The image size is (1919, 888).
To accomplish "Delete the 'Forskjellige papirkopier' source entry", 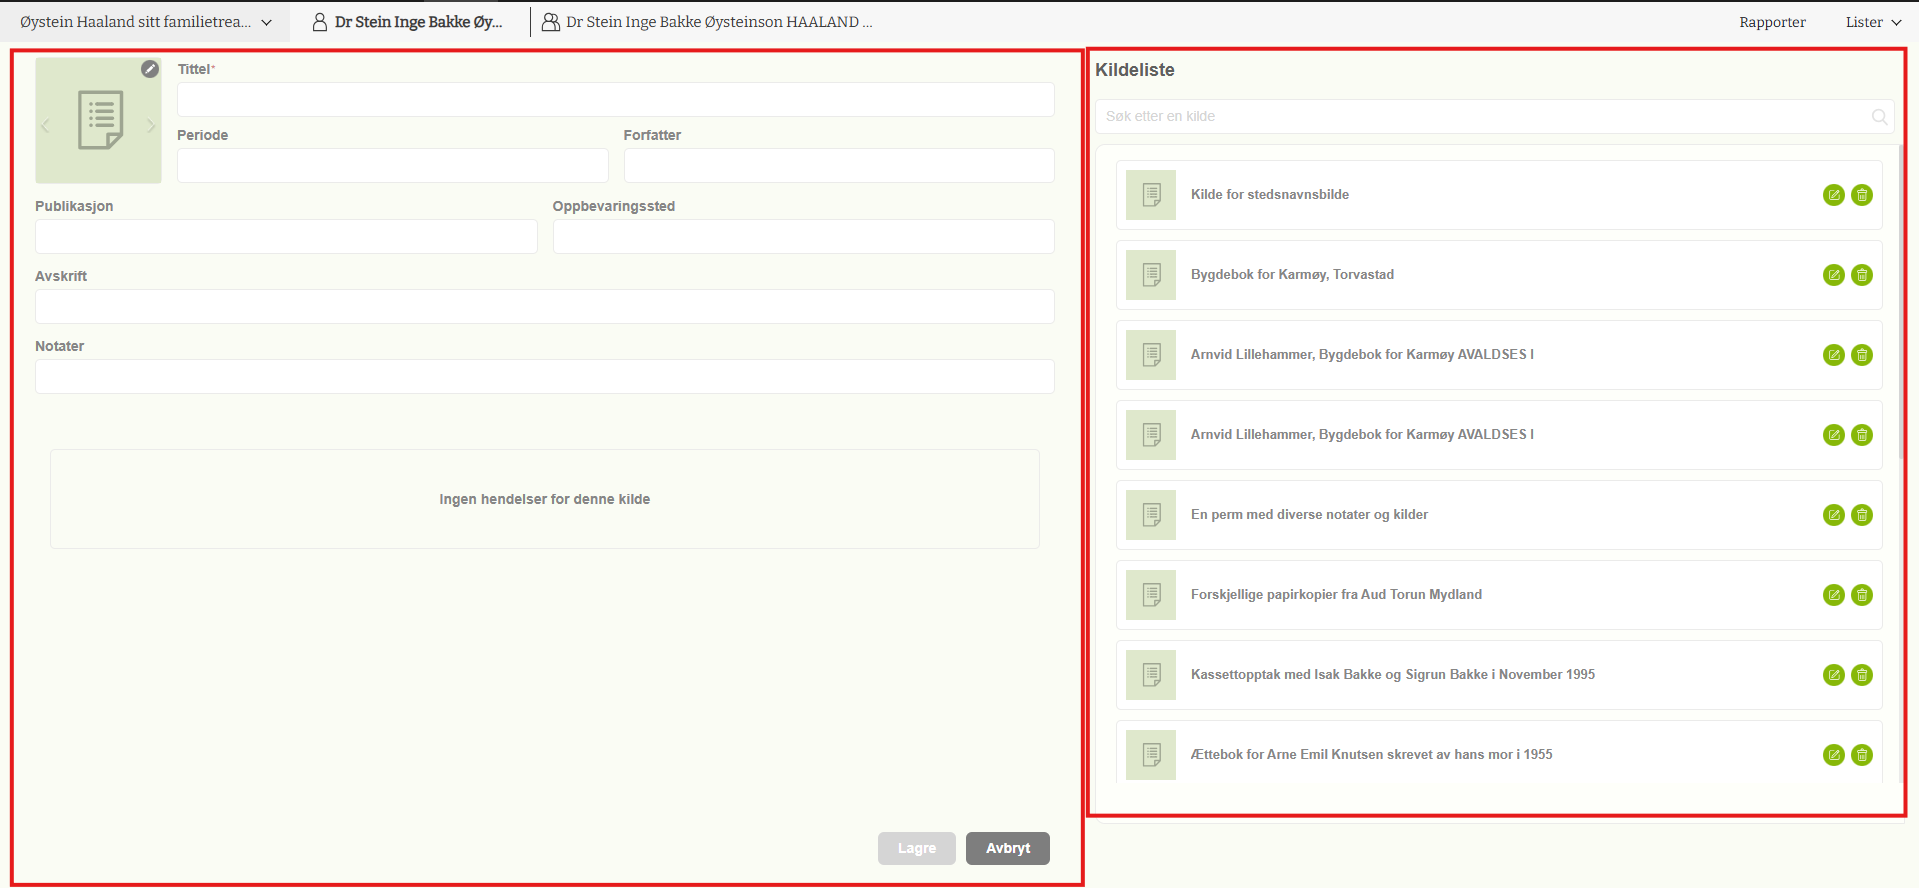I will pos(1861,595).
